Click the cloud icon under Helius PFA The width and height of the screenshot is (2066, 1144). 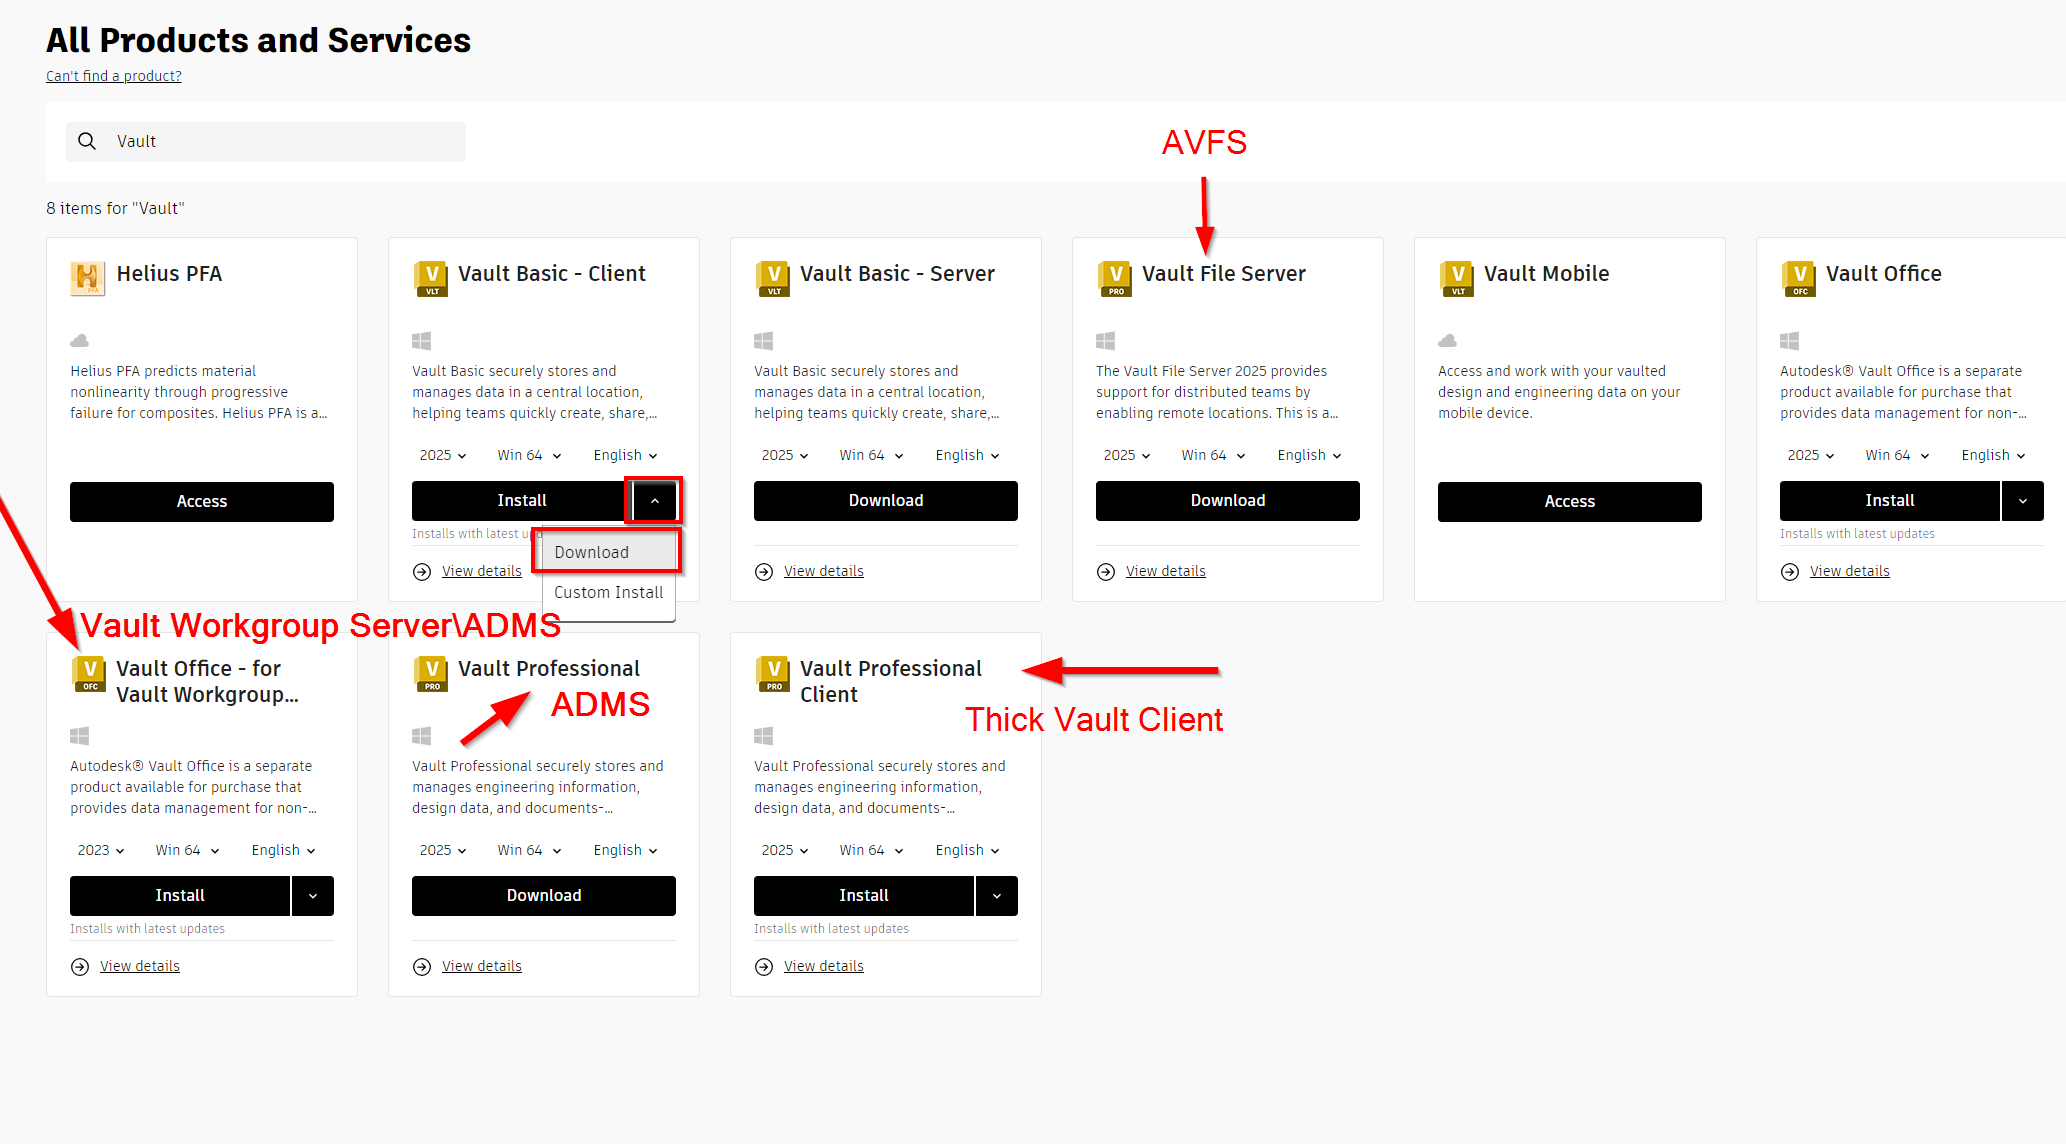[x=79, y=340]
